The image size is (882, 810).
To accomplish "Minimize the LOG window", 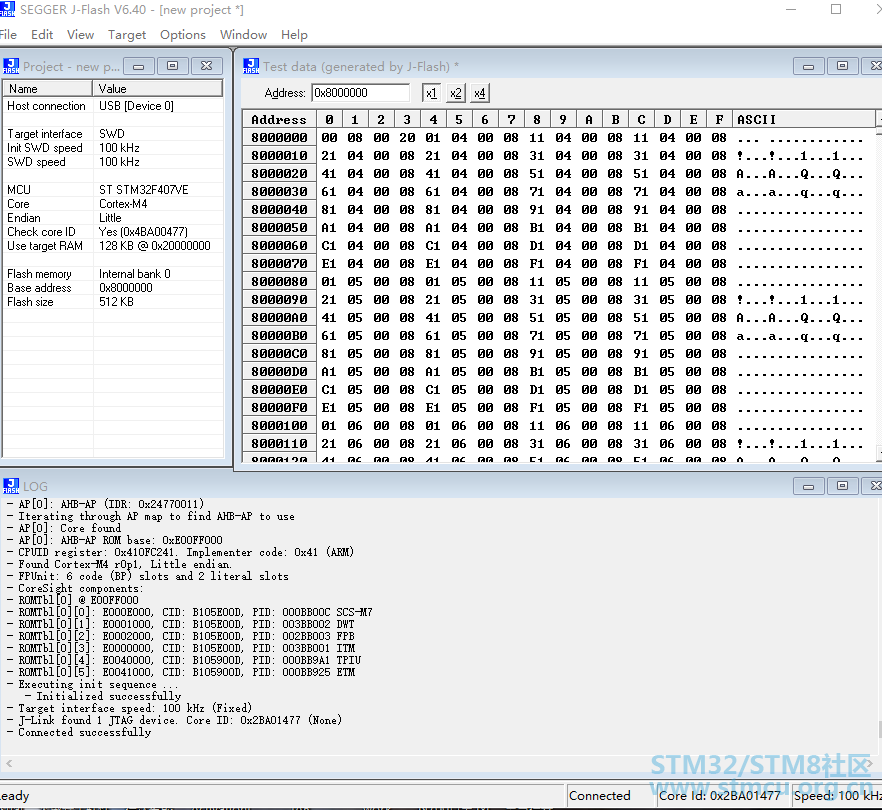I will [x=808, y=486].
